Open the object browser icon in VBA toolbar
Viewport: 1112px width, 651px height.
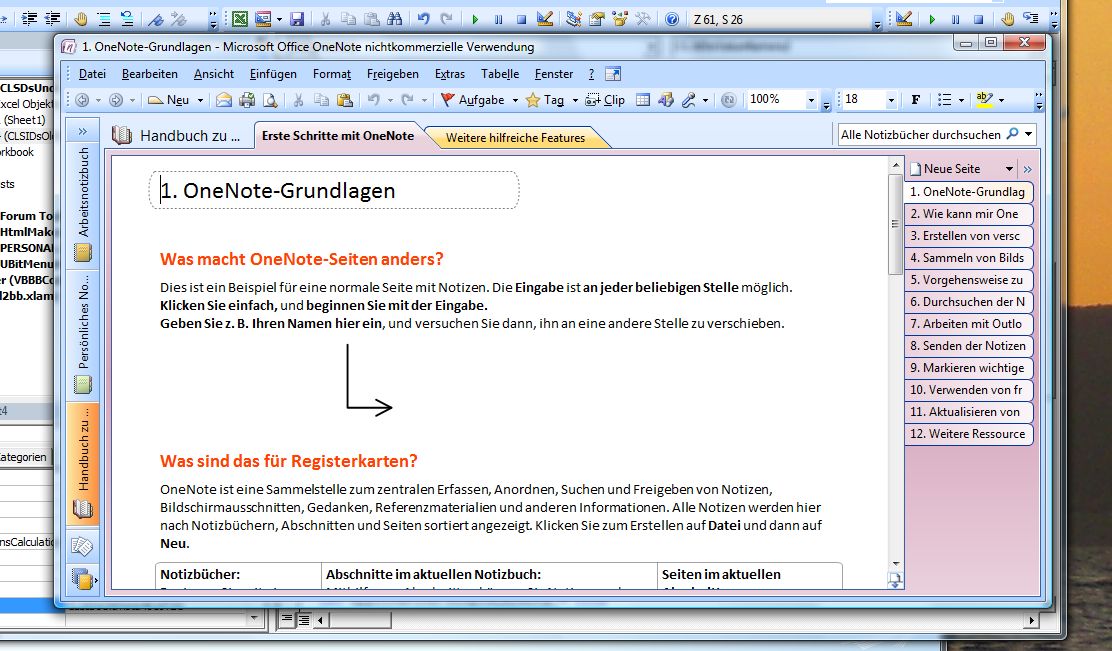tap(620, 19)
